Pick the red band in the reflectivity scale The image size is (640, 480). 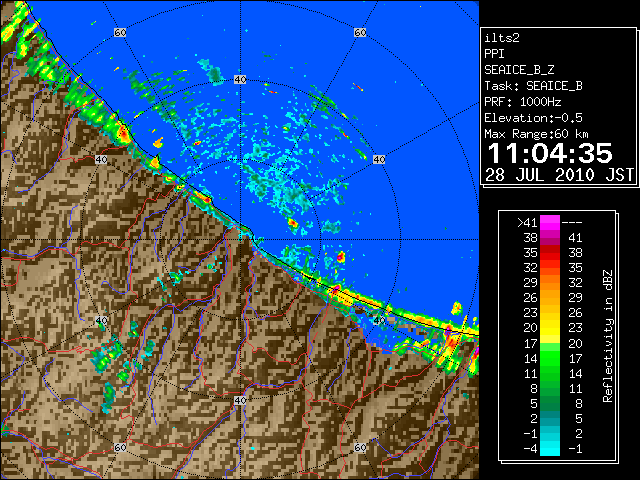point(550,253)
